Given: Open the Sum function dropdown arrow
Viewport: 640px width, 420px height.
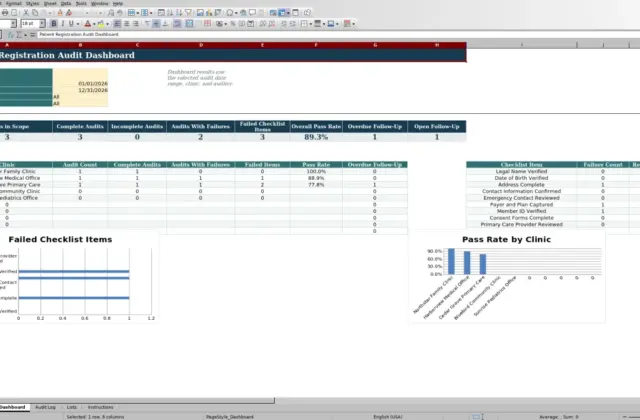Looking at the screenshot, I should point(25,35).
